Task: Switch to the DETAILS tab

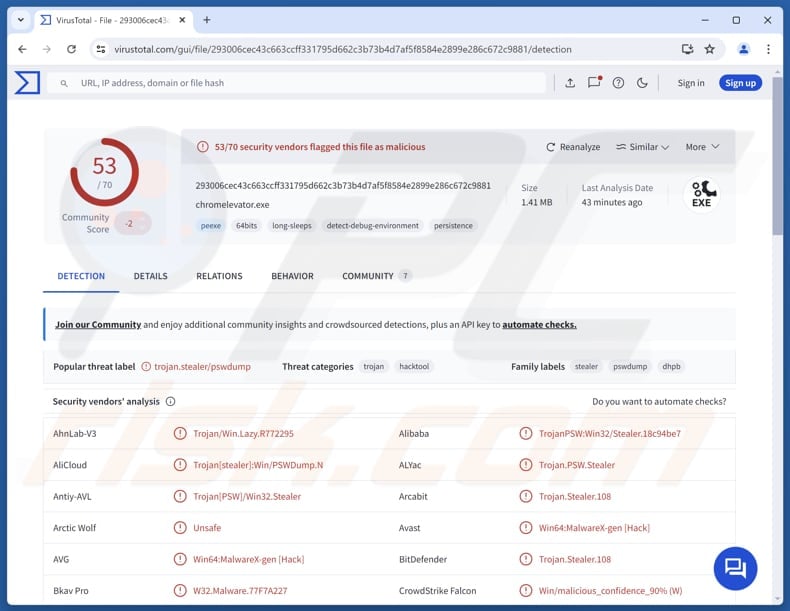Action: point(150,276)
